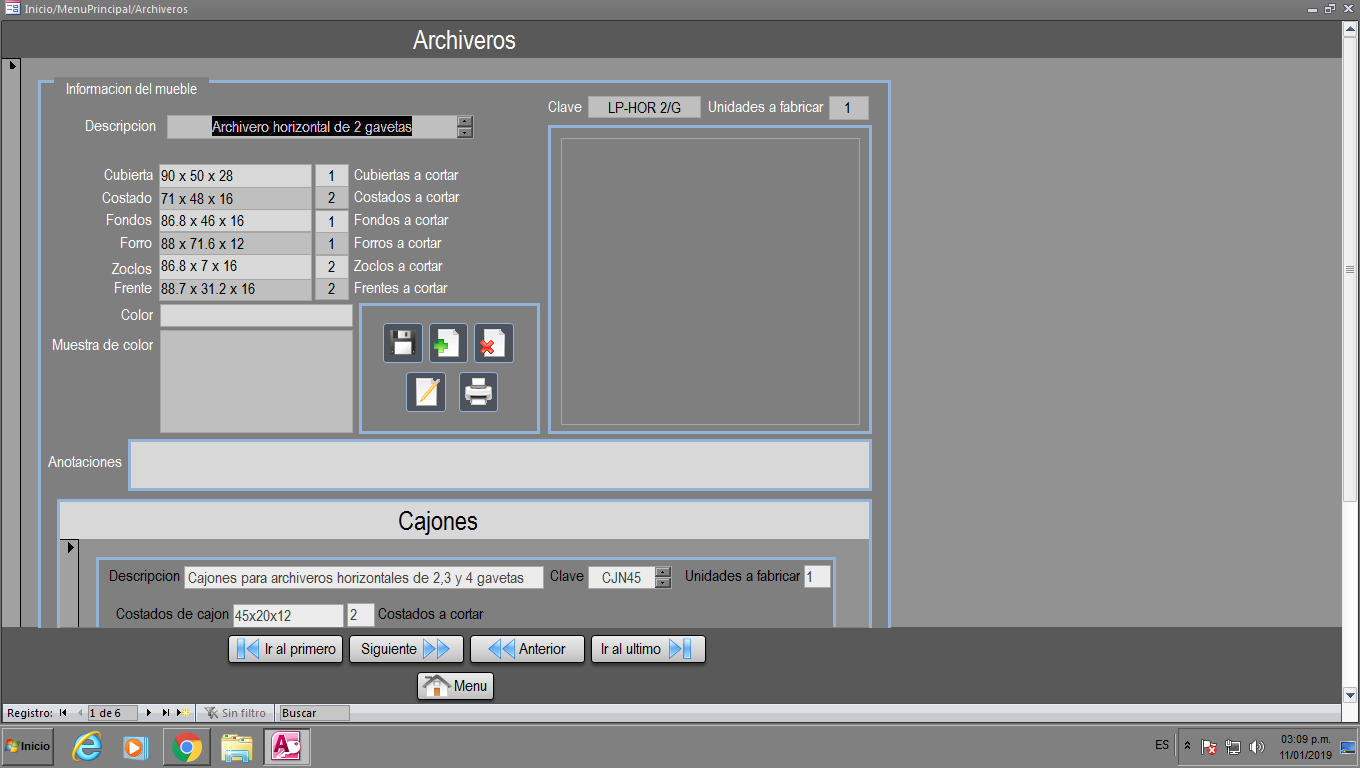Image resolution: width=1360 pixels, height=768 pixels.
Task: Click the Sin filtro filter indicator
Action: pos(236,713)
